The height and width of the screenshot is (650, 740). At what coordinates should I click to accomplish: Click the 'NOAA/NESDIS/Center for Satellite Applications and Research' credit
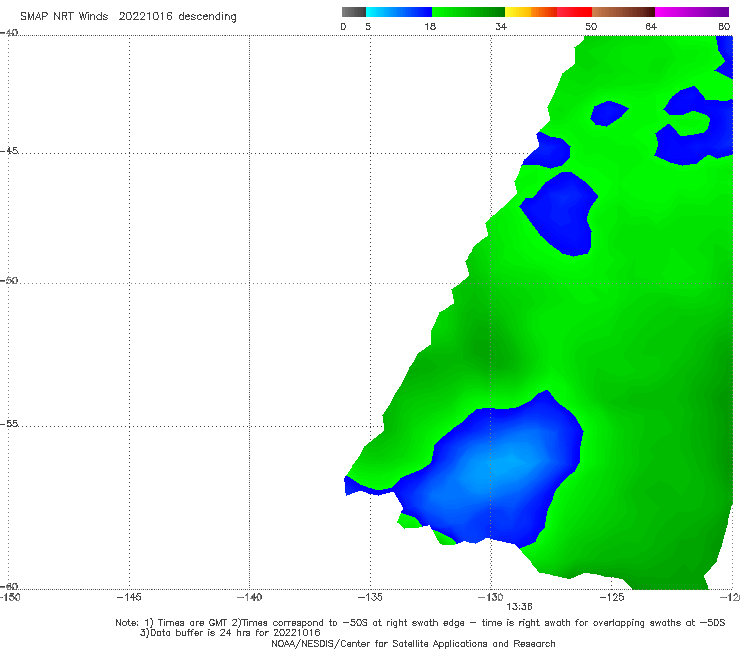point(413,643)
